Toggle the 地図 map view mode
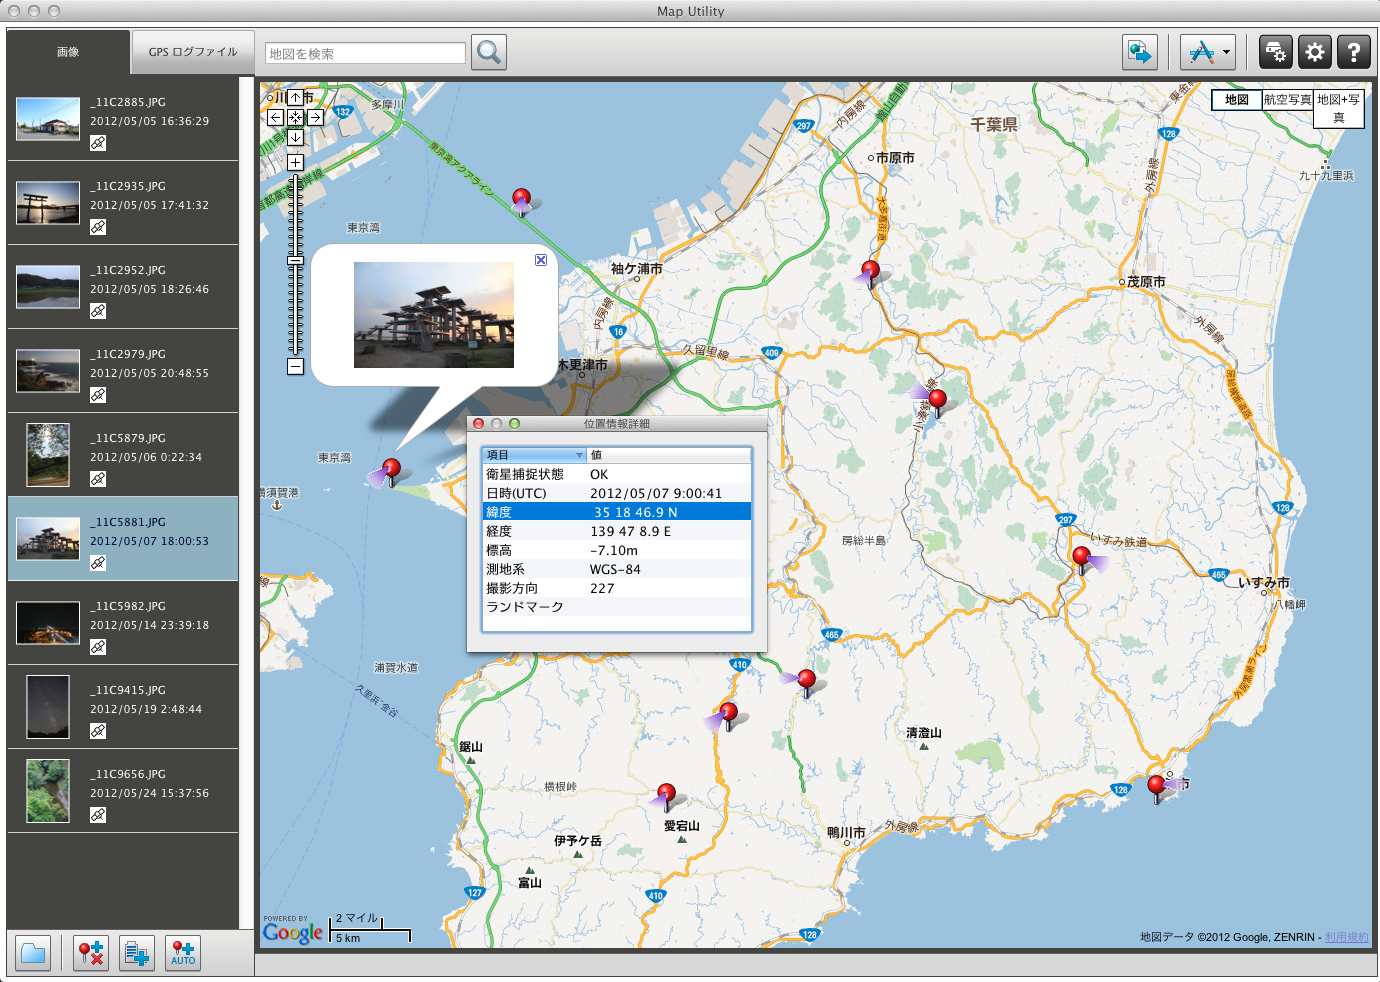The height and width of the screenshot is (982, 1380). 1236,100
